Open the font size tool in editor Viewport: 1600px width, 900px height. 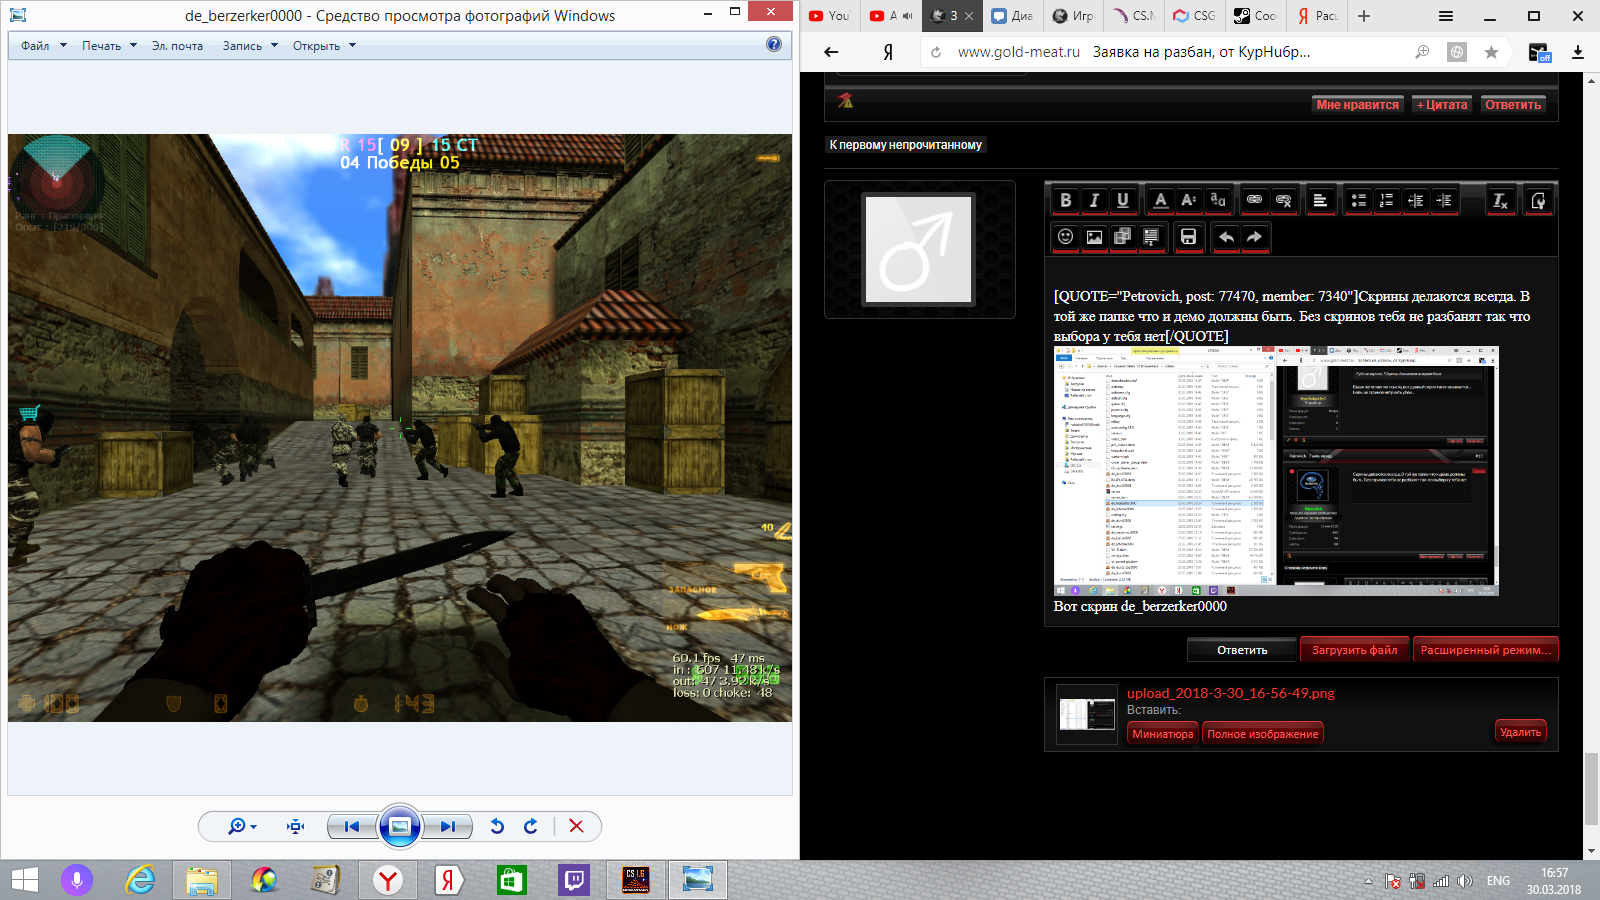point(1188,201)
